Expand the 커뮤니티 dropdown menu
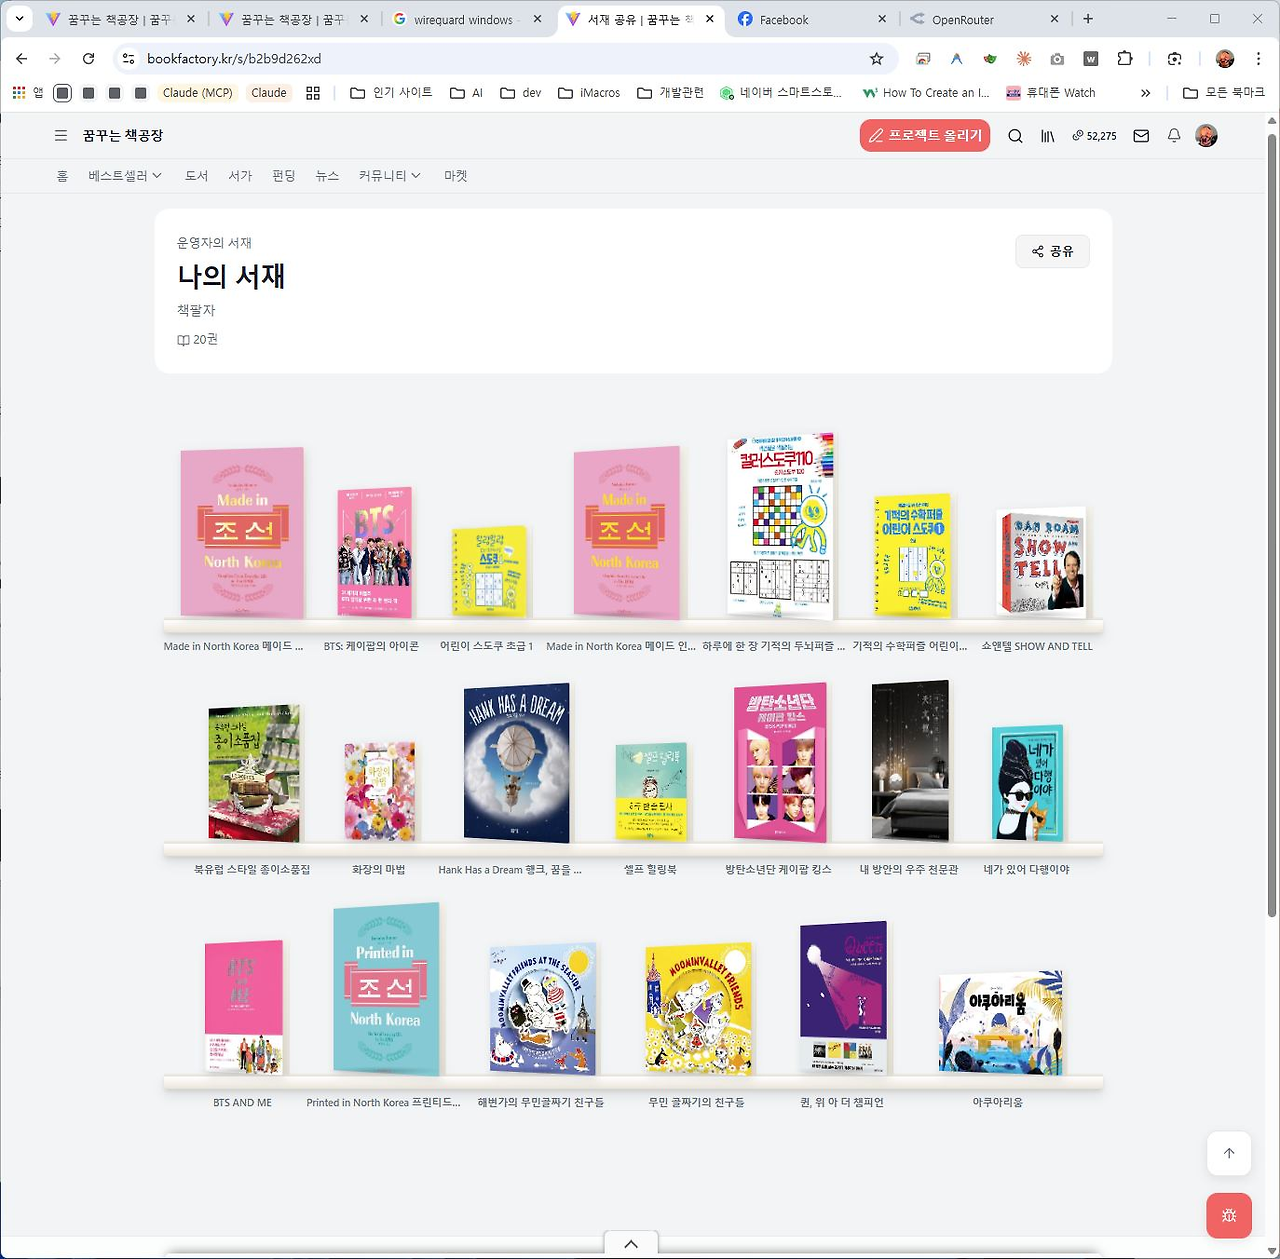1280x1259 pixels. [x=390, y=176]
